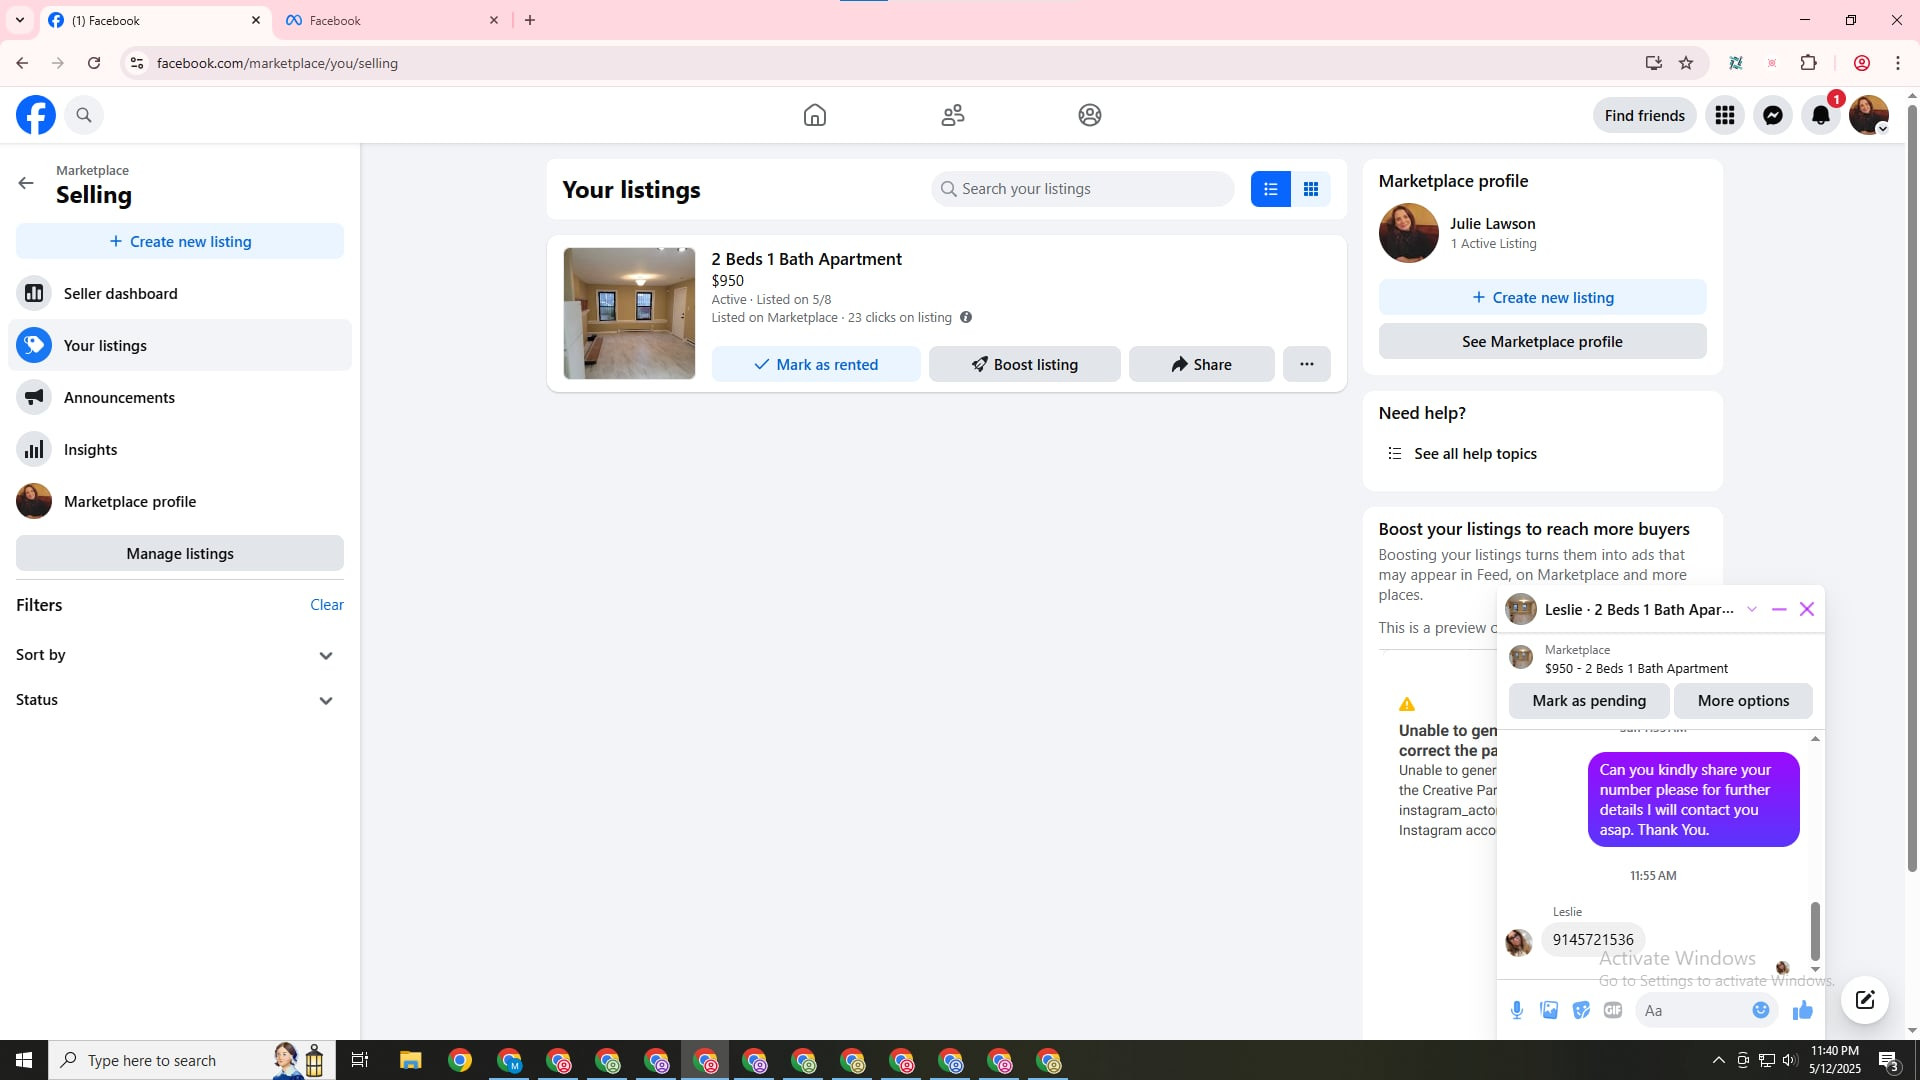The height and width of the screenshot is (1080, 1920).
Task: Open chat settings chevron beside Leslie
Action: tap(1752, 609)
